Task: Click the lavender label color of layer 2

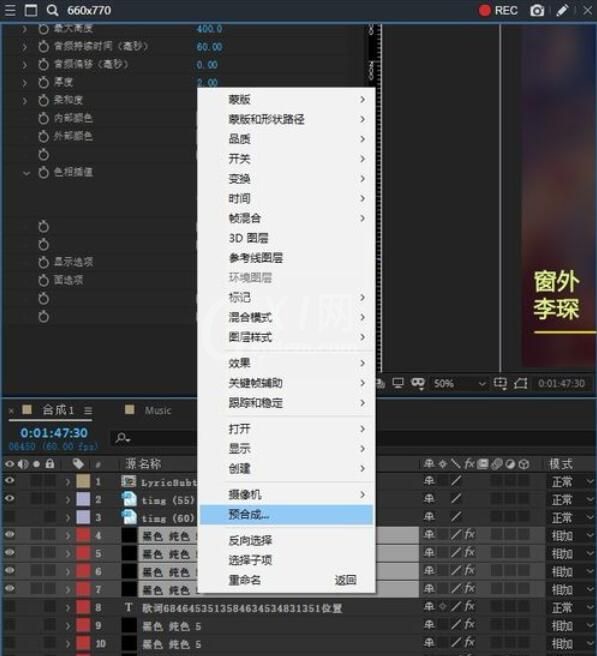Action: coord(83,499)
